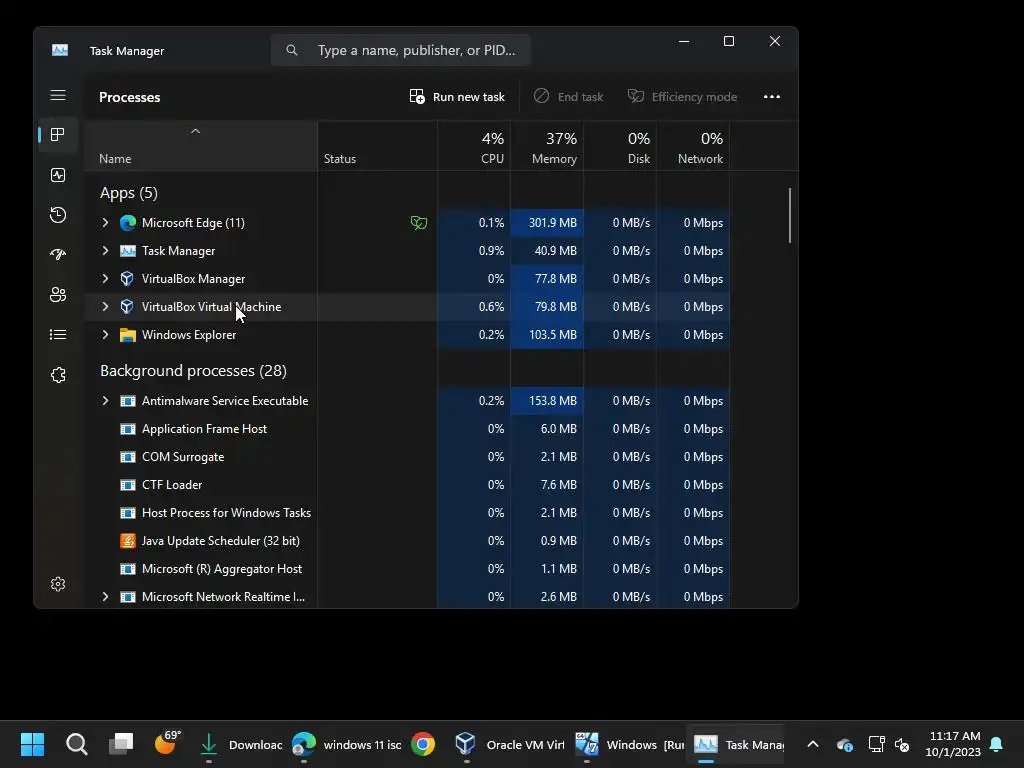Expand the Task Manager process row
Screen dimensions: 1024x768
click(x=105, y=251)
